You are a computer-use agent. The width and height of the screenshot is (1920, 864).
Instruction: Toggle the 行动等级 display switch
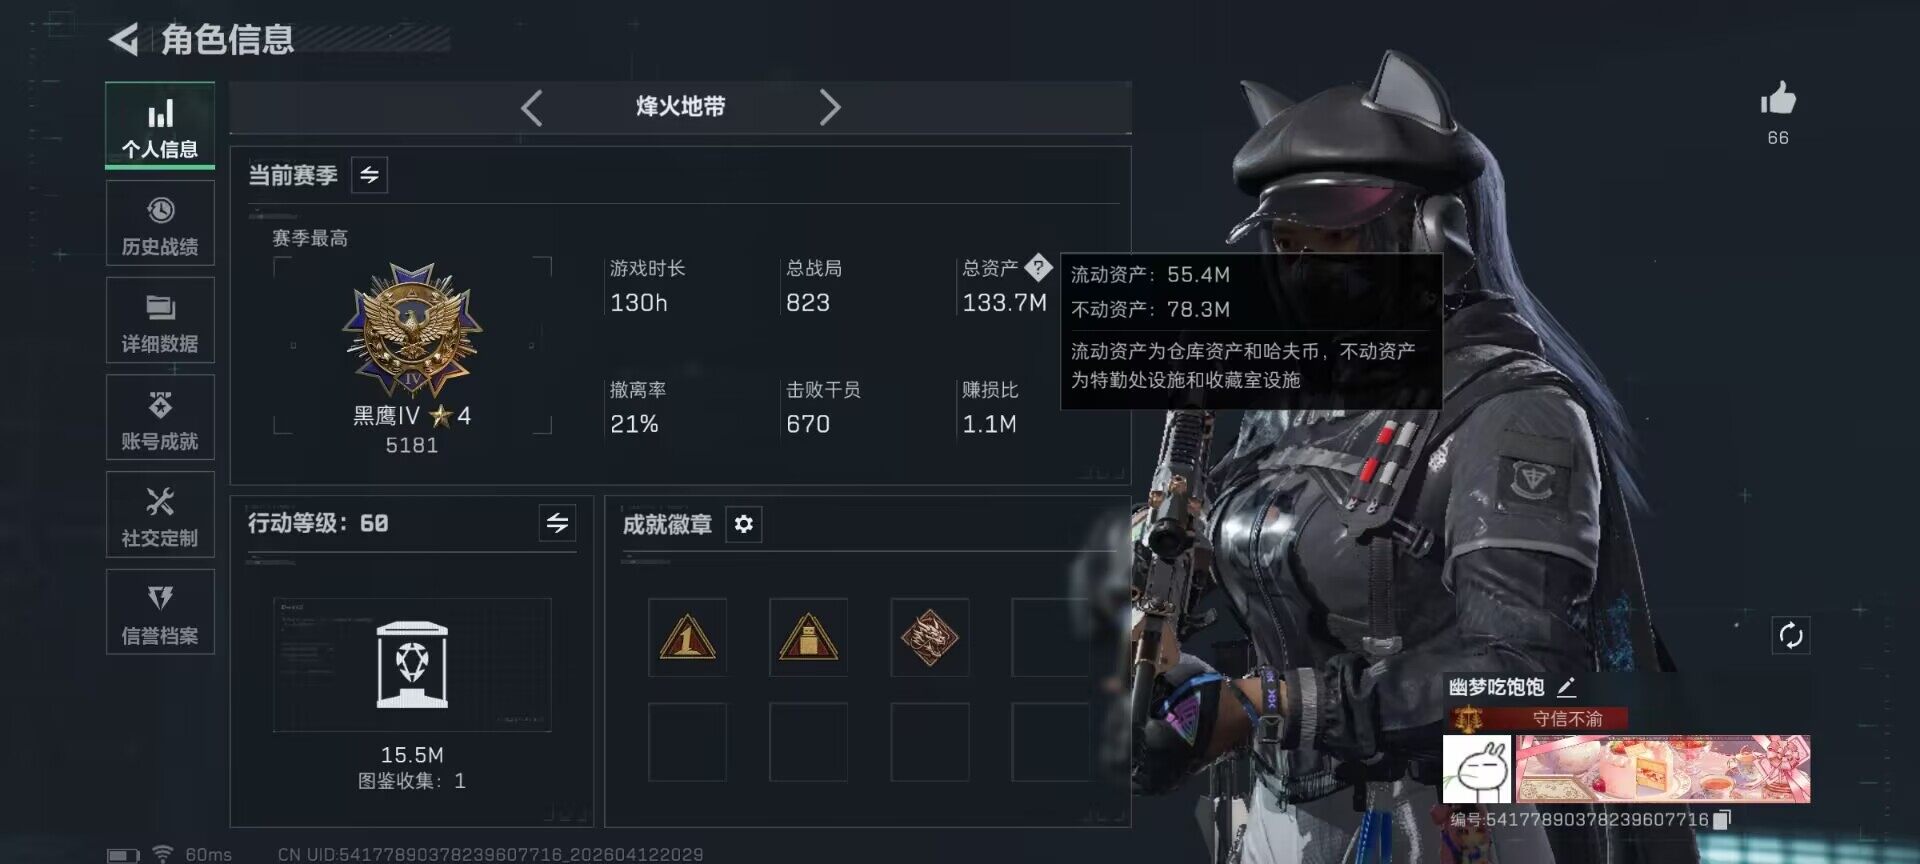pos(557,522)
